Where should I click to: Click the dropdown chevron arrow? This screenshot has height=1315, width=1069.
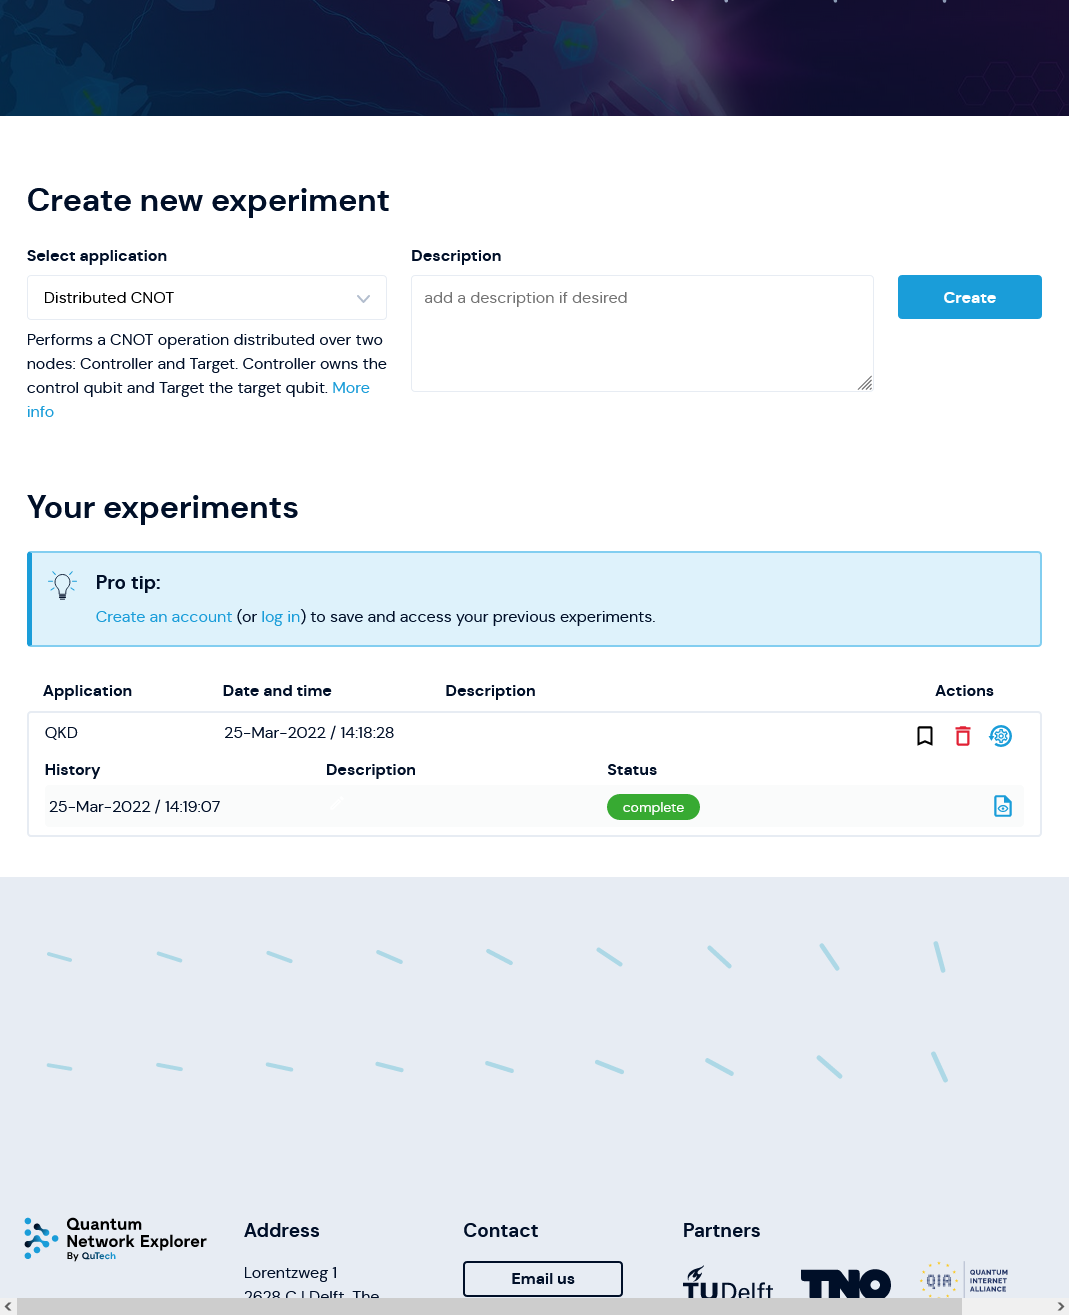[364, 299]
